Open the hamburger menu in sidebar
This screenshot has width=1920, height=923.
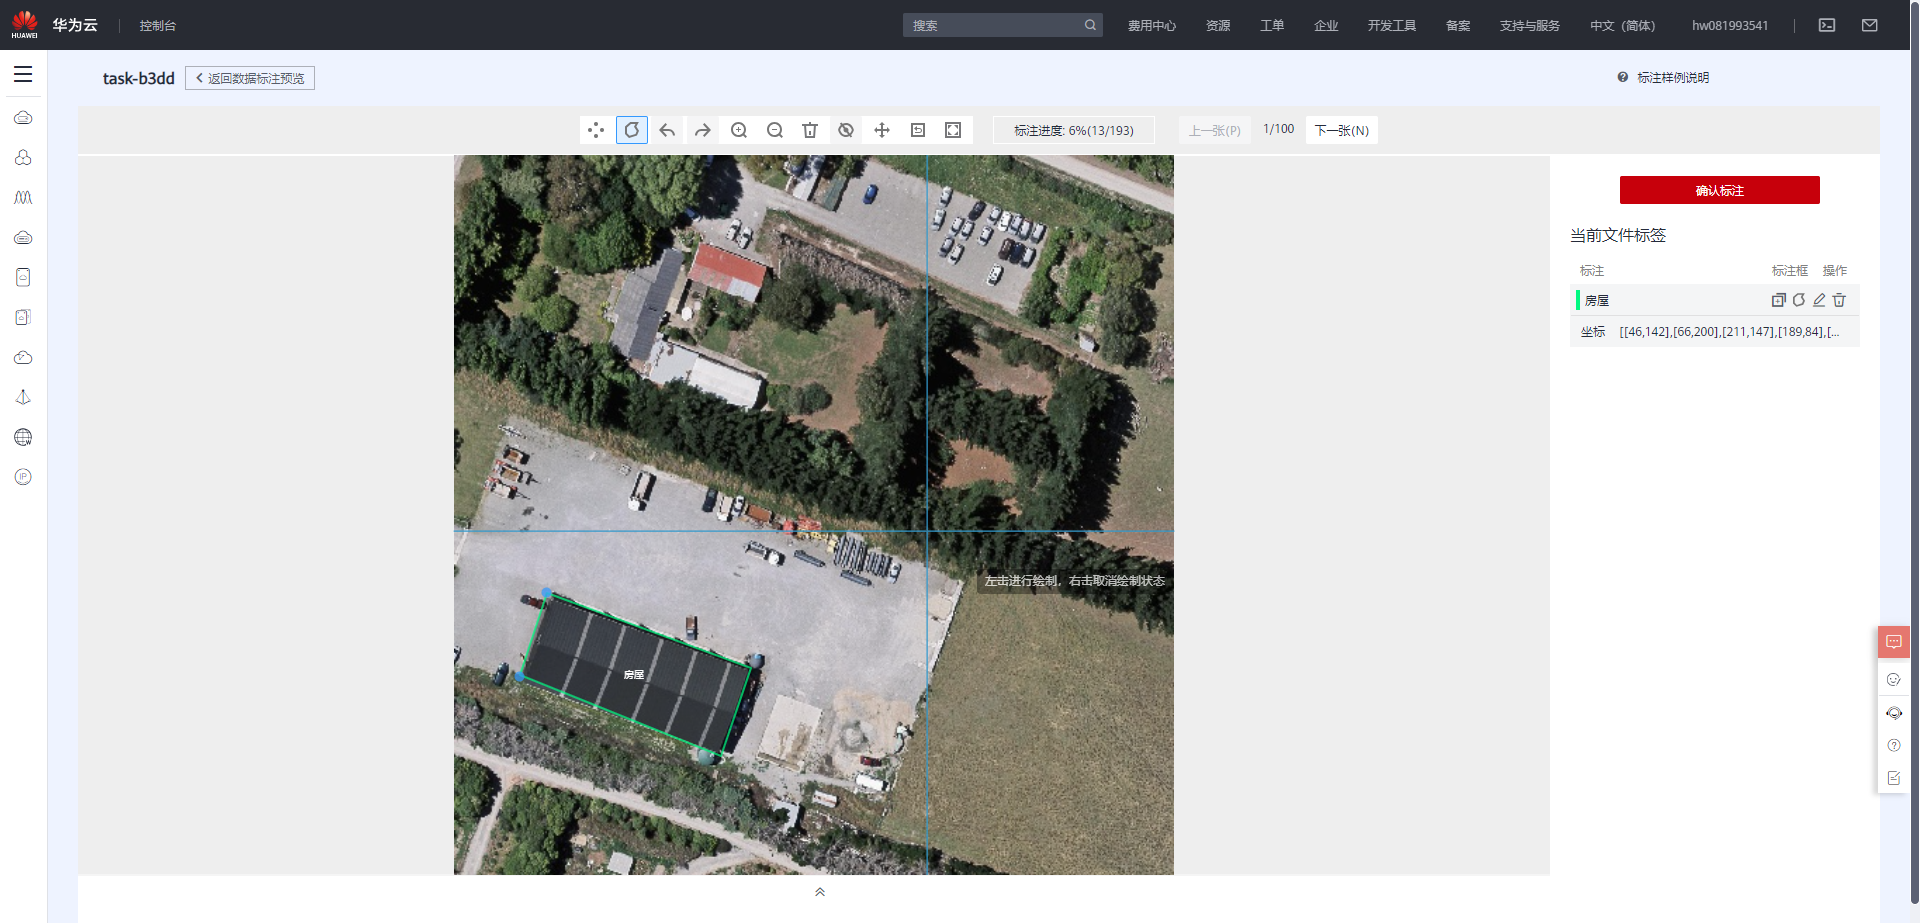pos(23,74)
